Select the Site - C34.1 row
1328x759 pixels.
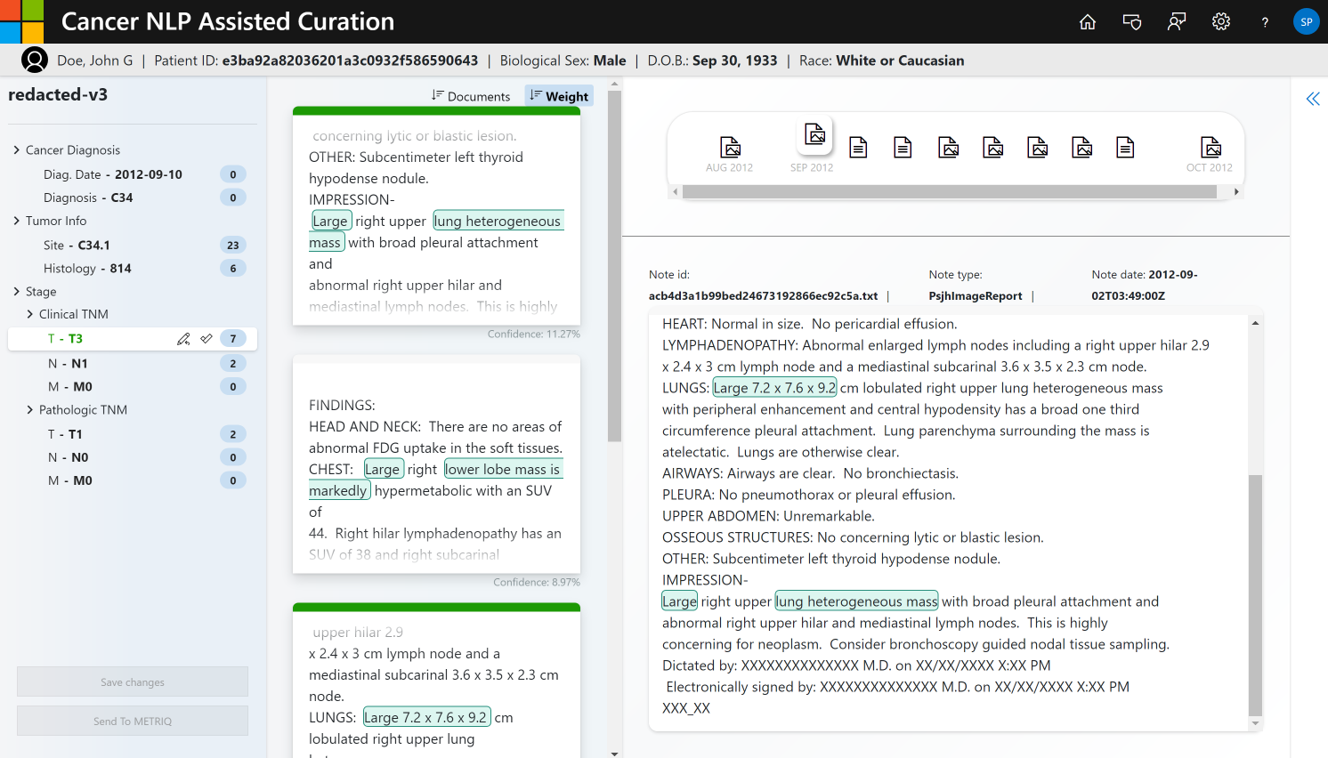[132, 245]
